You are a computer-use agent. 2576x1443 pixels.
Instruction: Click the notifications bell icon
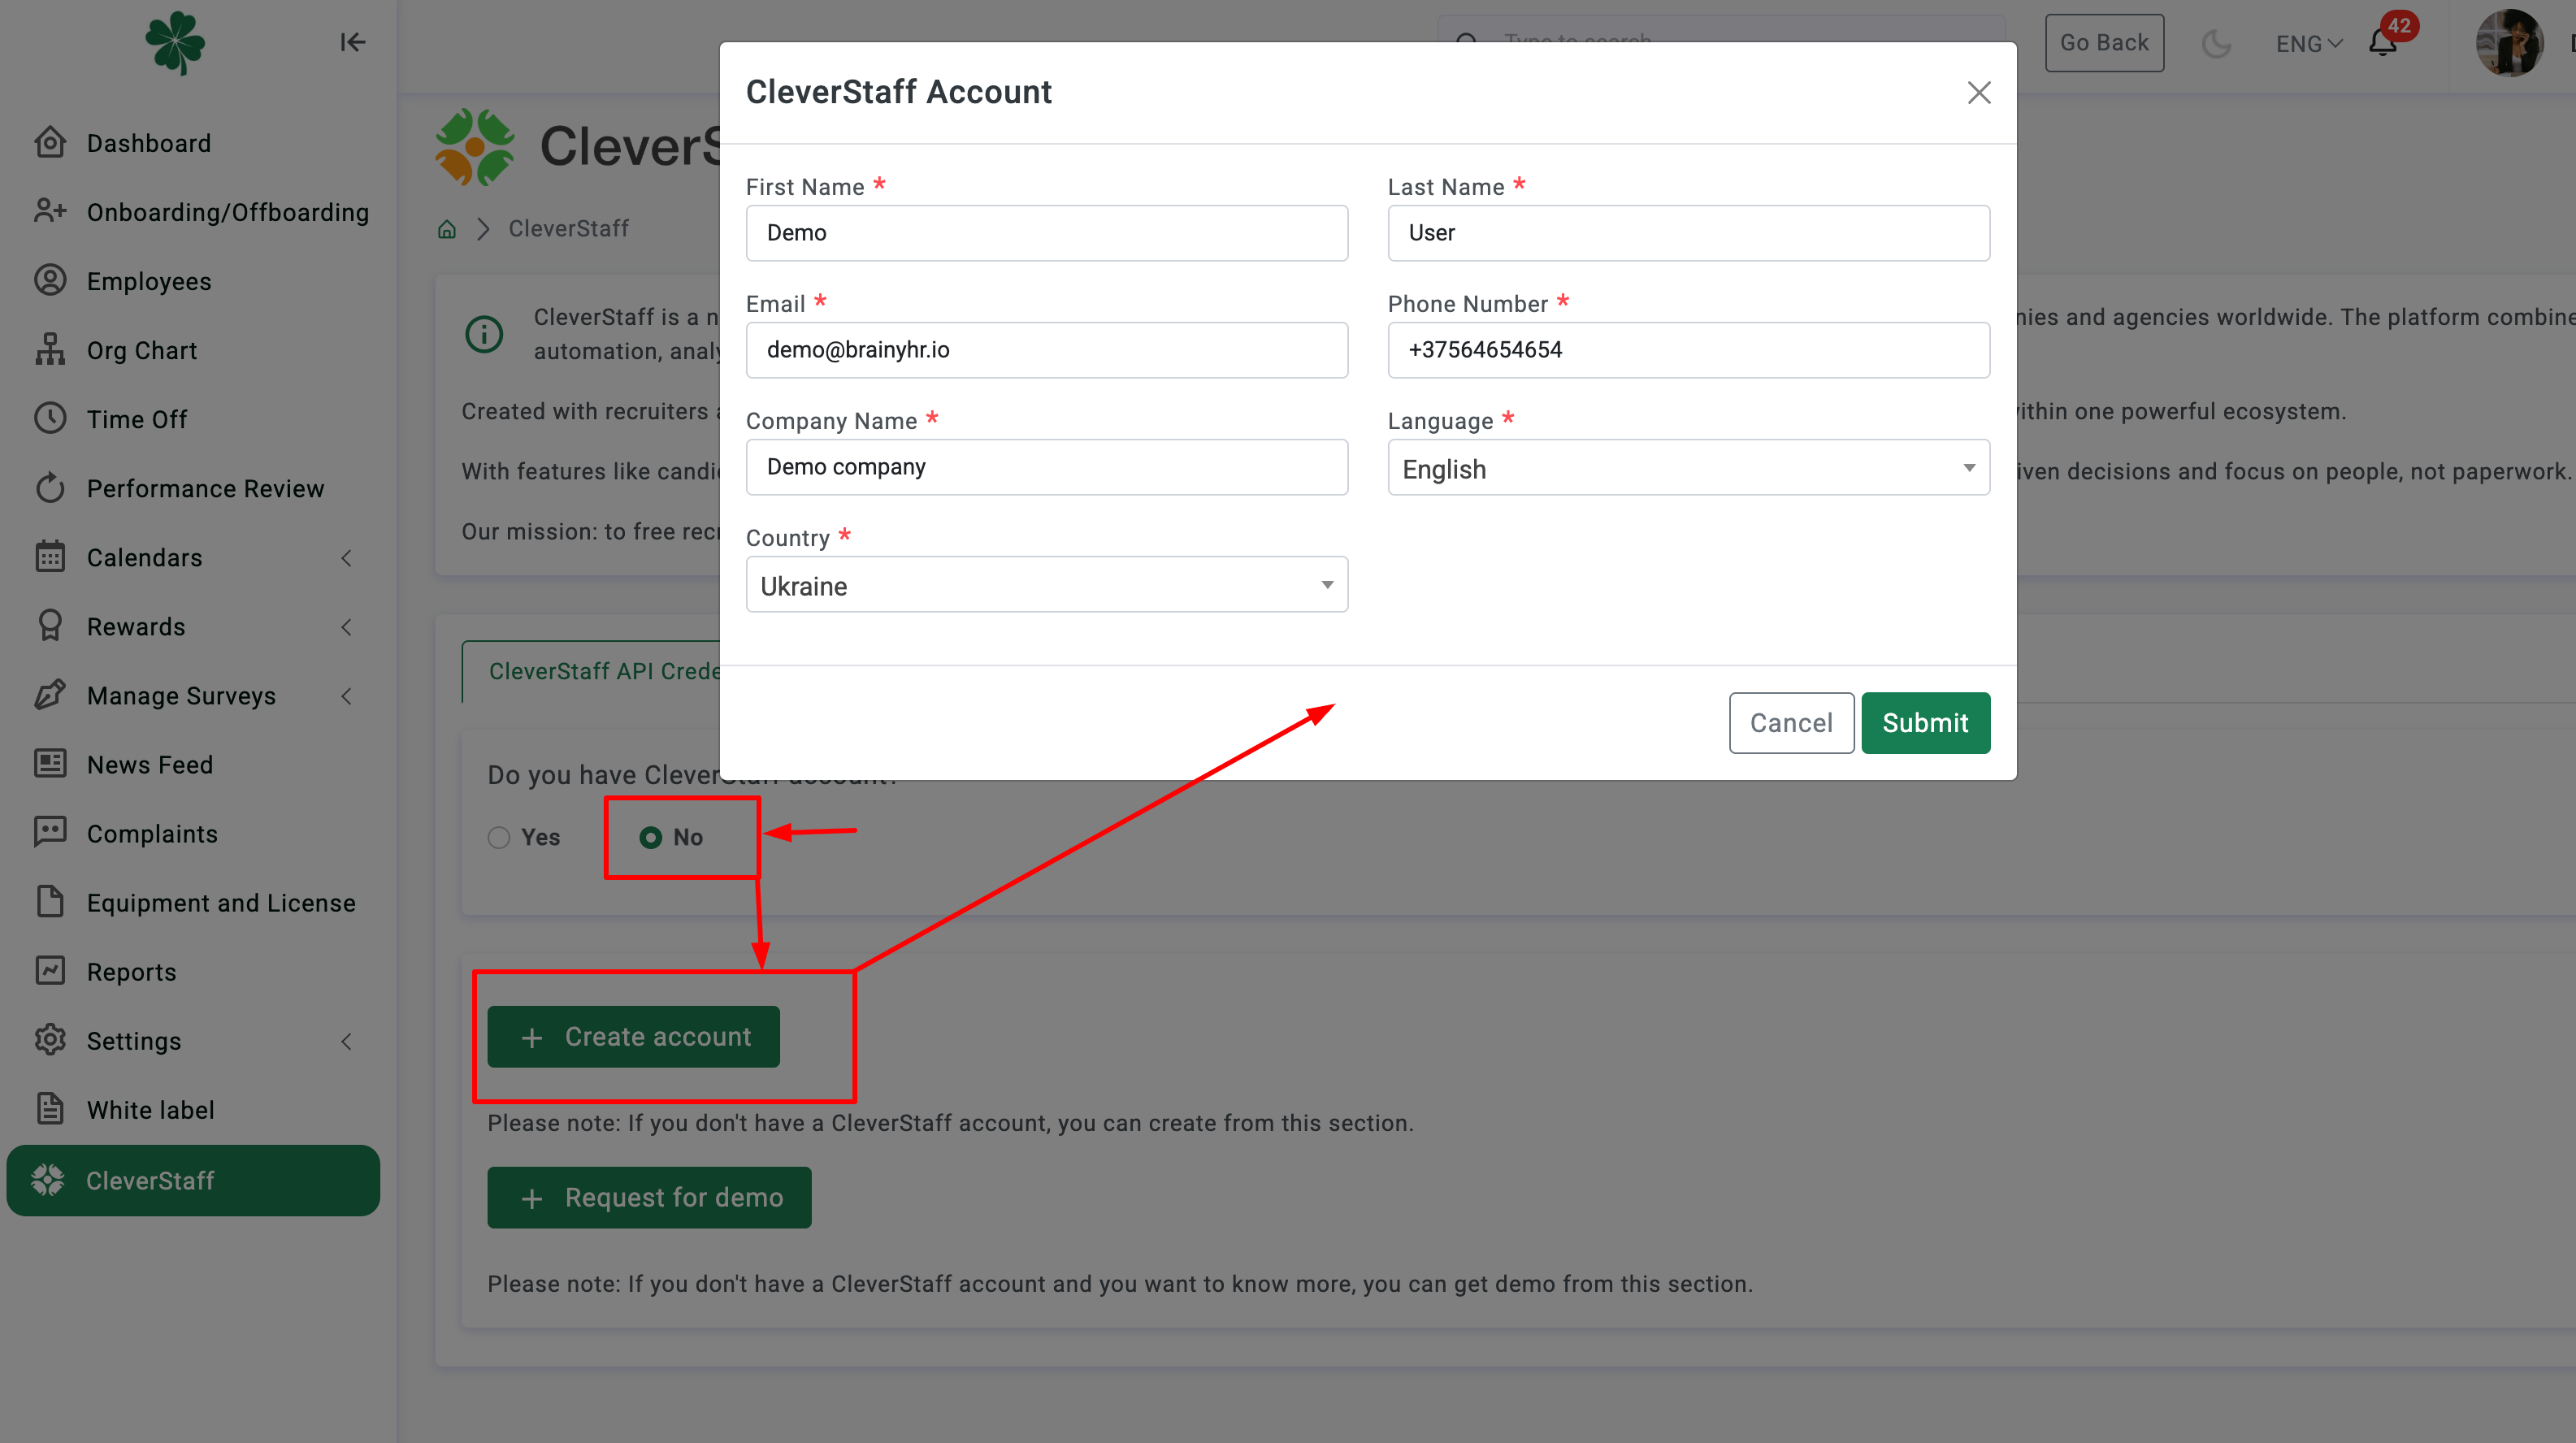[2383, 43]
